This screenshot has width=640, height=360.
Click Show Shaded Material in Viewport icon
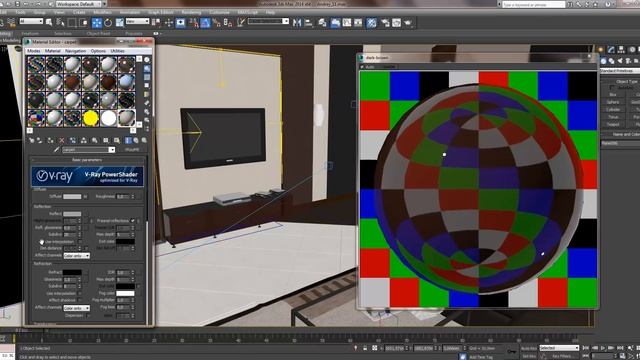117,140
